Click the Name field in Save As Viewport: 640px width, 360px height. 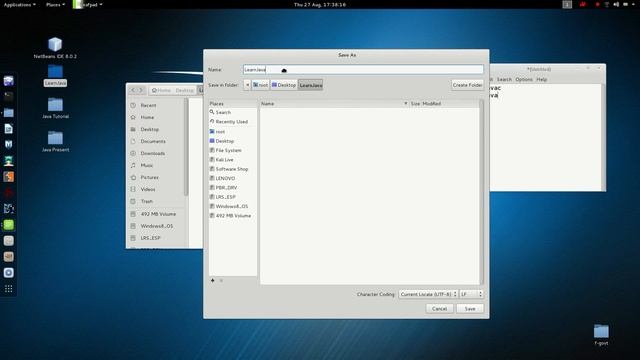pos(363,69)
